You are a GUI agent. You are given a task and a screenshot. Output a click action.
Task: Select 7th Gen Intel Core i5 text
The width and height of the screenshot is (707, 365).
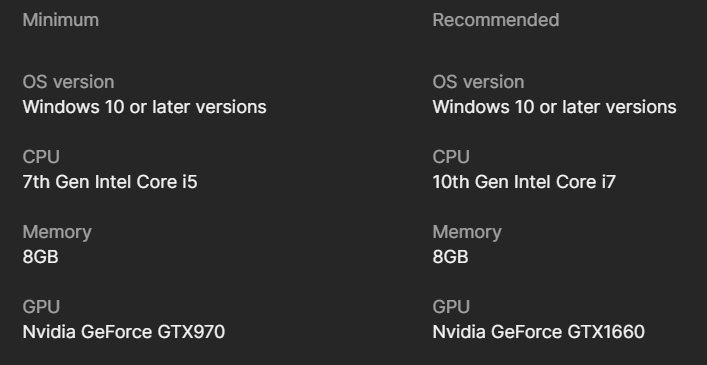click(110, 182)
